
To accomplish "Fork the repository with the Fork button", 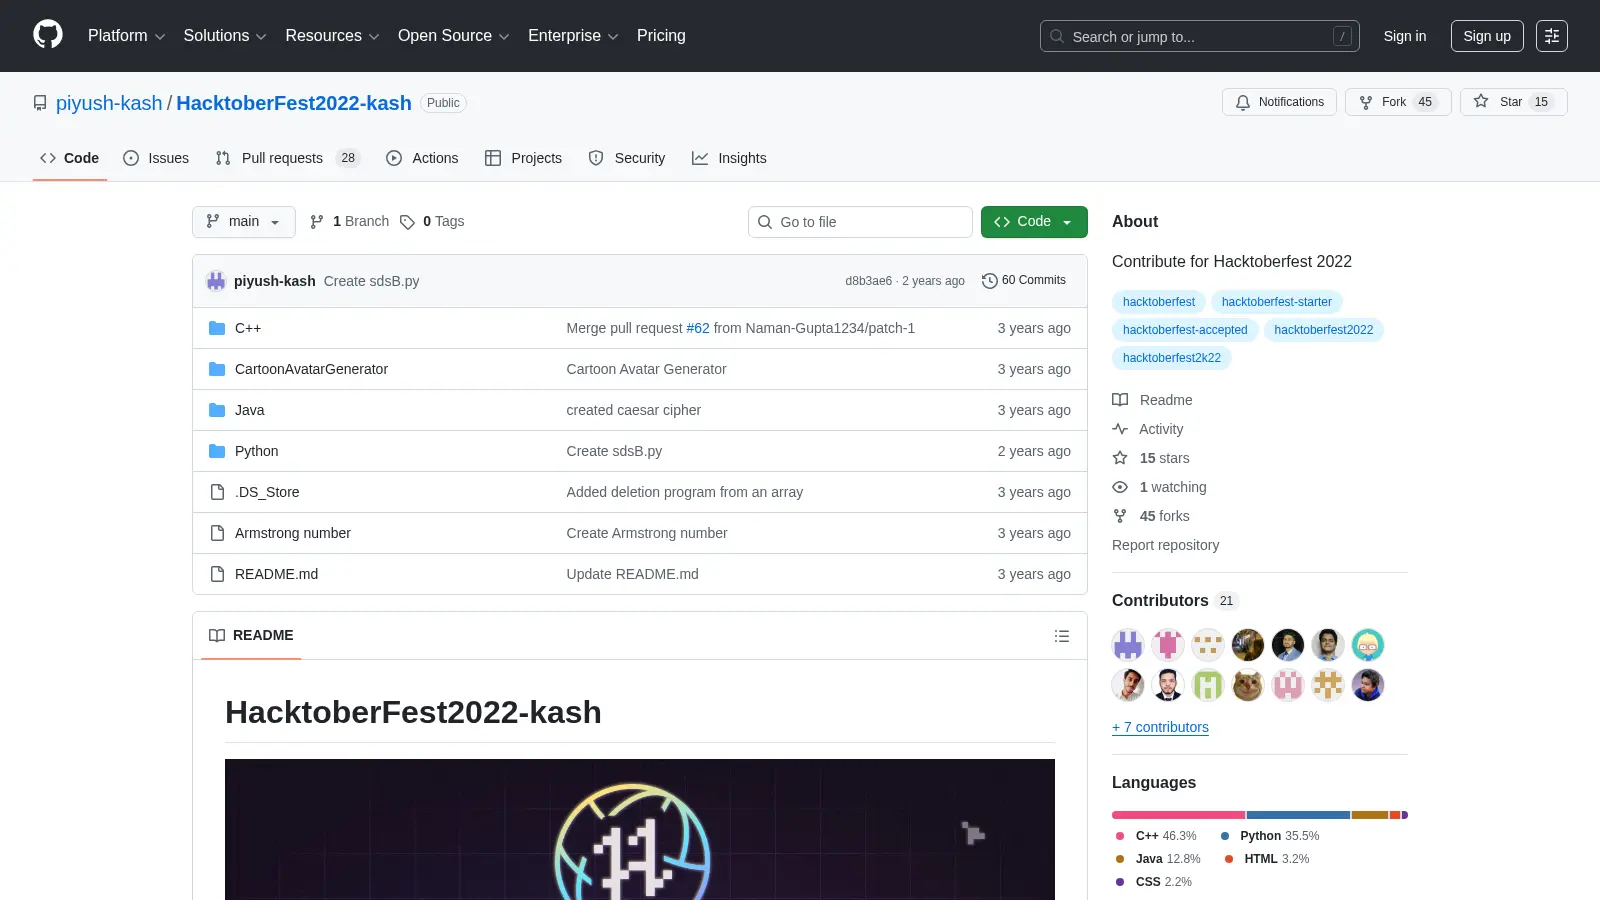I will [1398, 102].
